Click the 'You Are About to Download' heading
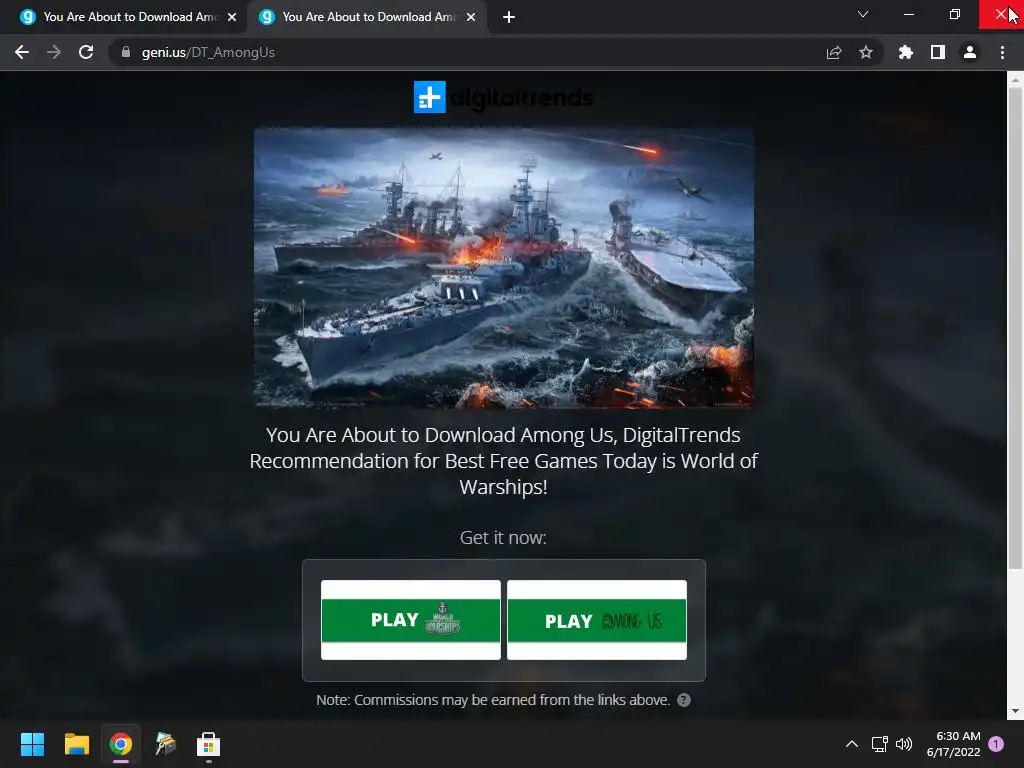 504,461
